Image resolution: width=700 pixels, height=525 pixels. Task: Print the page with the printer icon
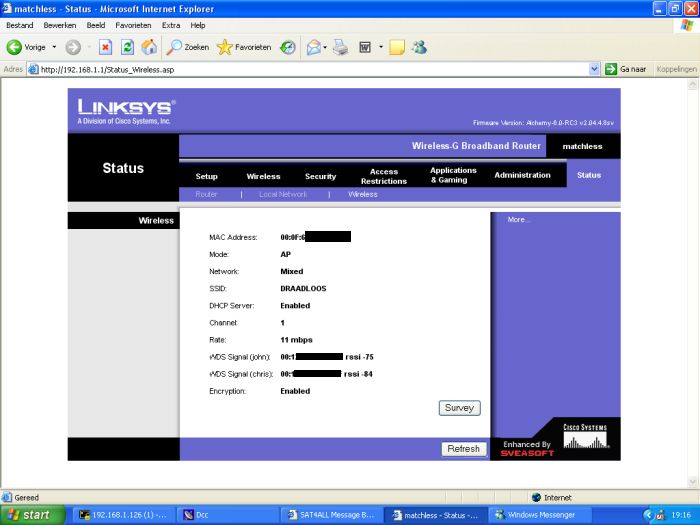coord(341,47)
